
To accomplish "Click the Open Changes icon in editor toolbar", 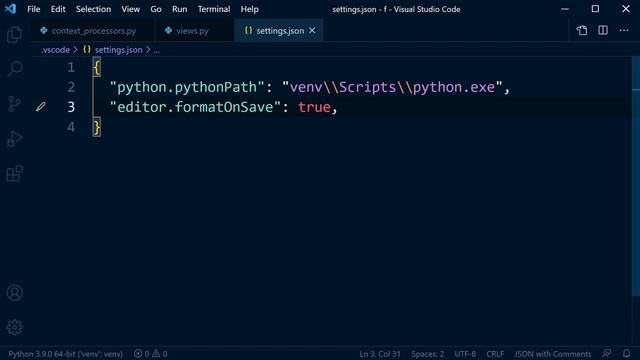I will [582, 30].
